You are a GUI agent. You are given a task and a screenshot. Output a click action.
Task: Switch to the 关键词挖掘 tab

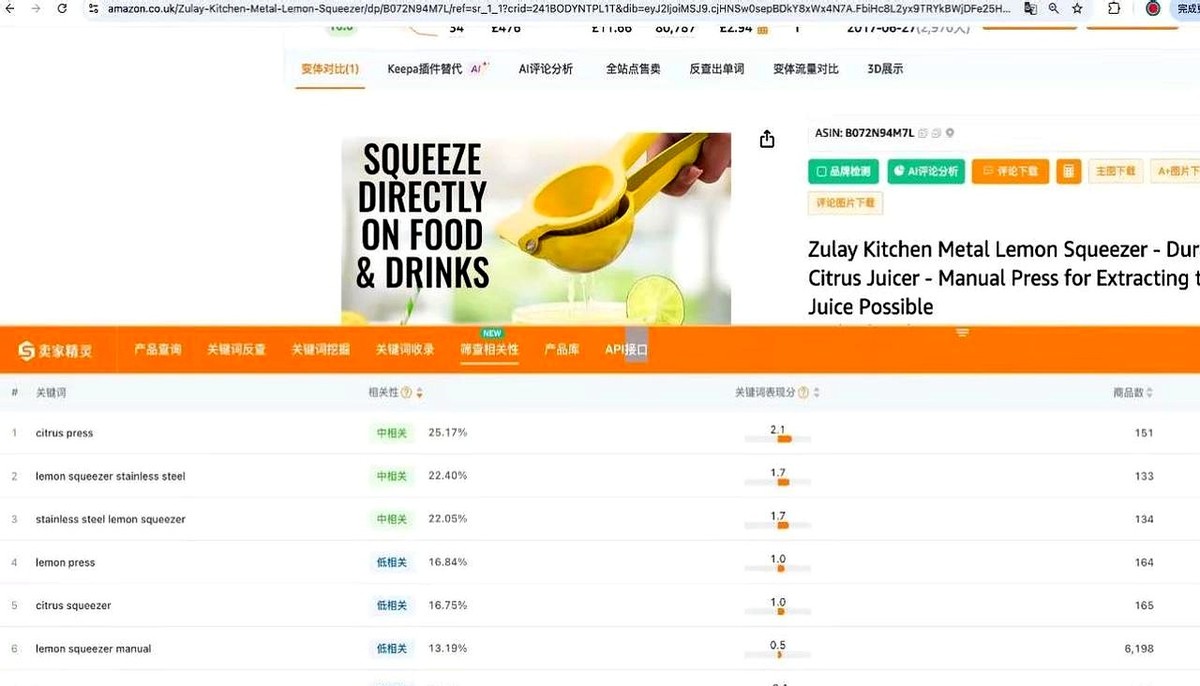[320, 350]
